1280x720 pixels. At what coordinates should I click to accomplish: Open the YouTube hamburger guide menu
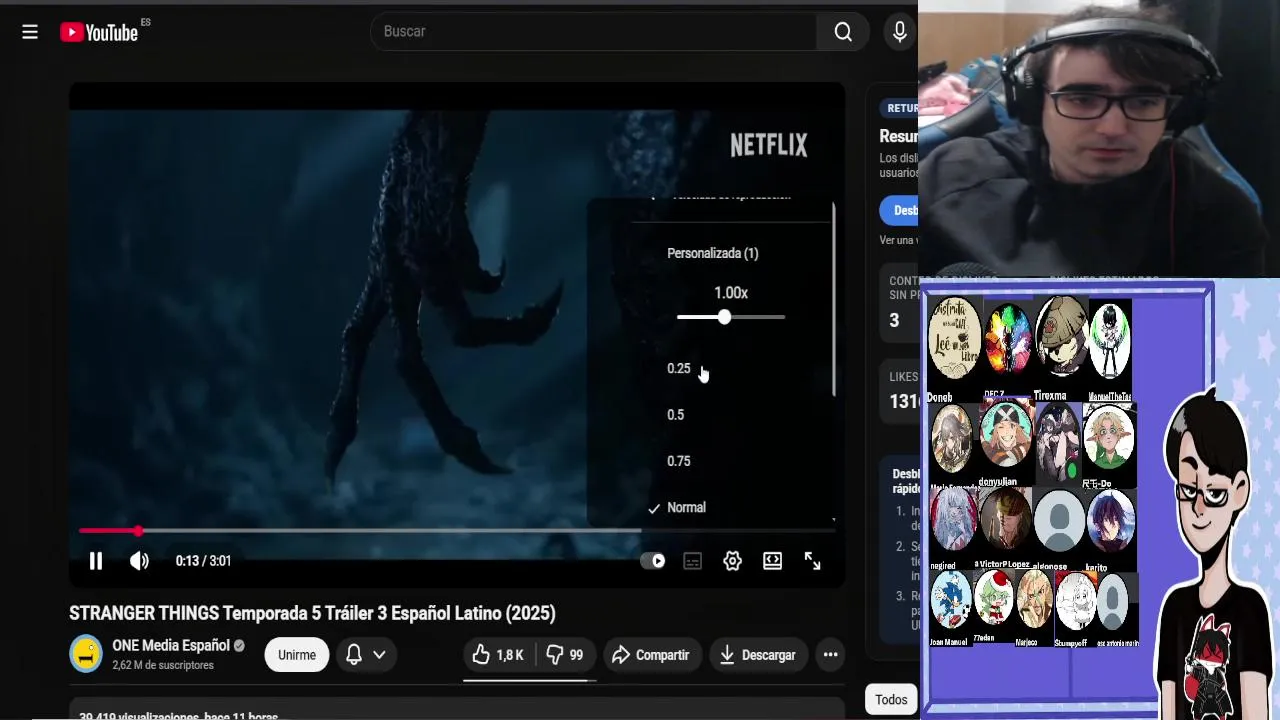[x=30, y=32]
